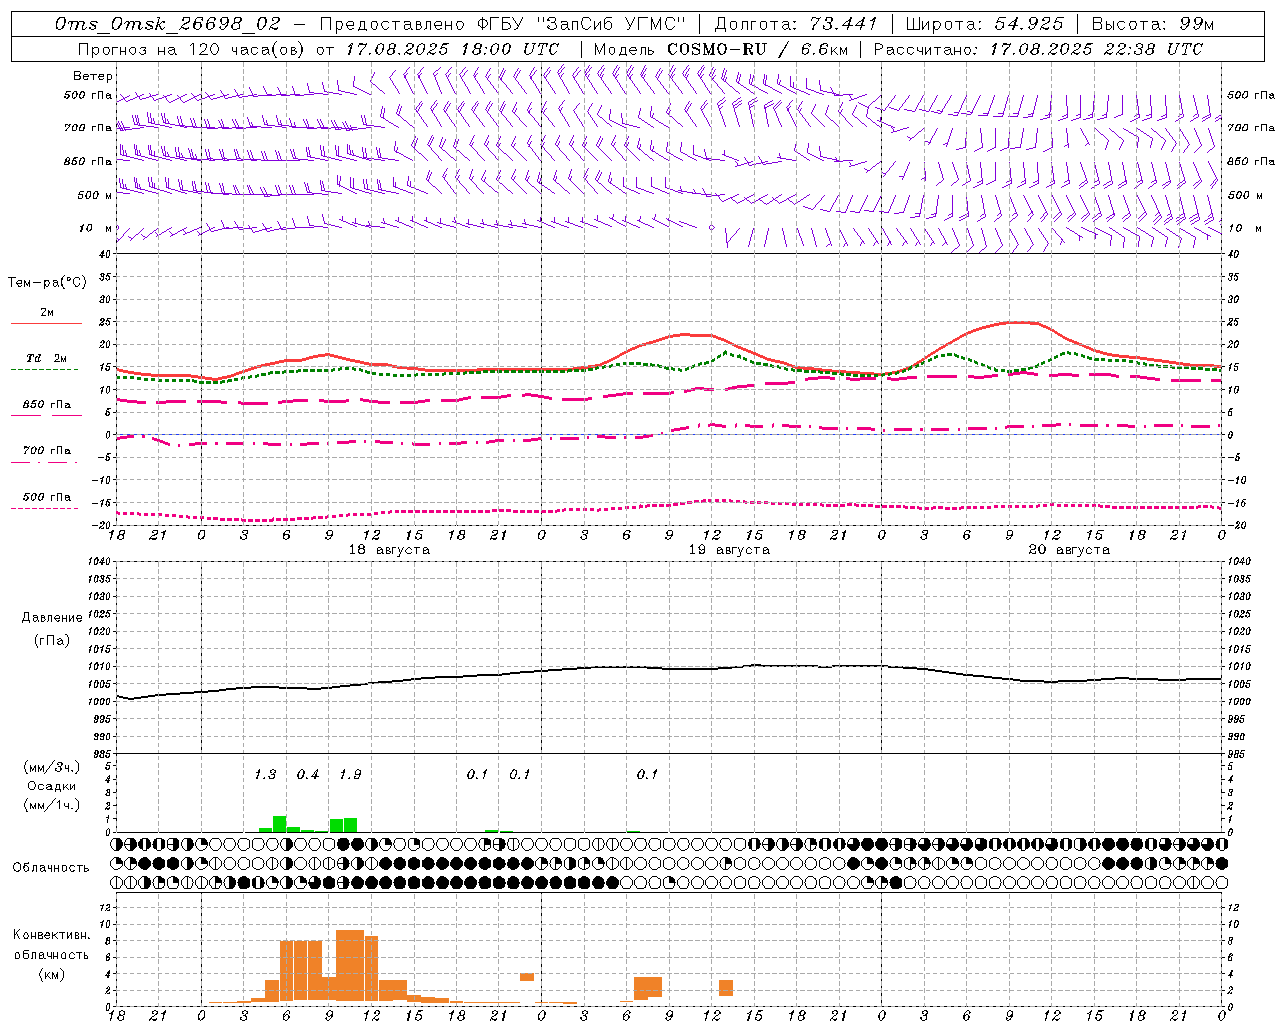Image resolution: width=1280 pixels, height=1024 pixels.
Task: Click the Облачность cloudiness label
Action: tap(51, 868)
